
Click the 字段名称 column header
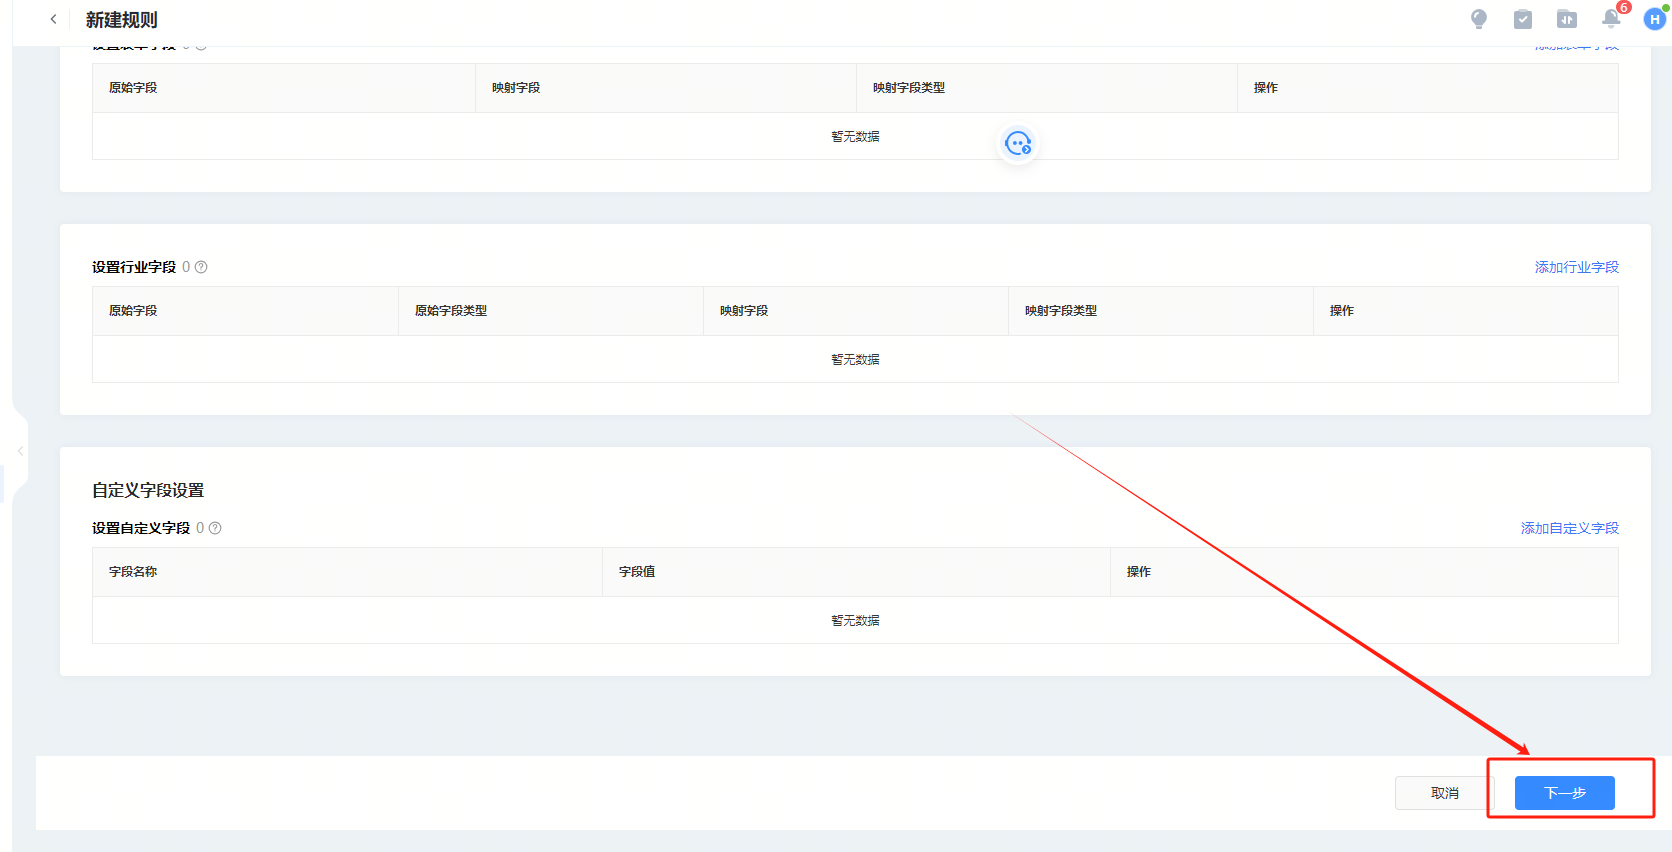point(133,572)
